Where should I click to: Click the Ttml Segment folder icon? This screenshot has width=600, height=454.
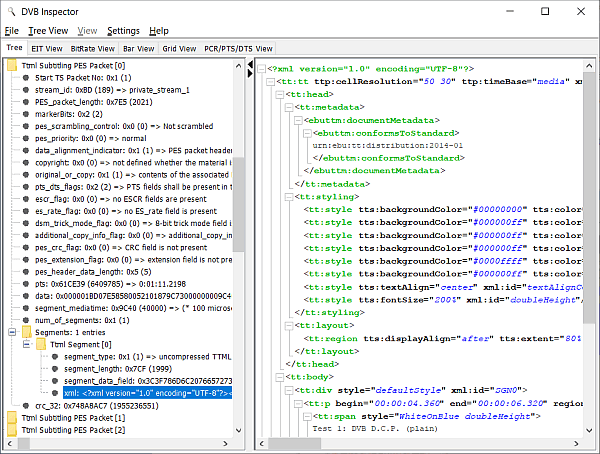(x=40, y=345)
